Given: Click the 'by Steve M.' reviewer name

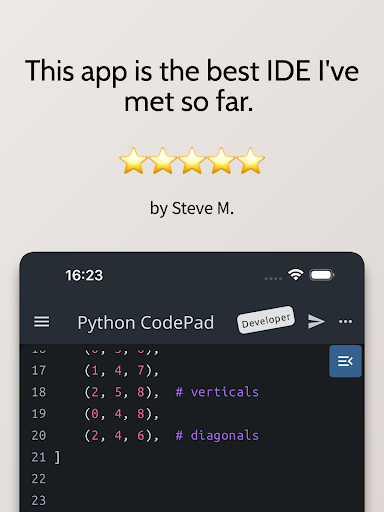Looking at the screenshot, I should click(x=192, y=209).
